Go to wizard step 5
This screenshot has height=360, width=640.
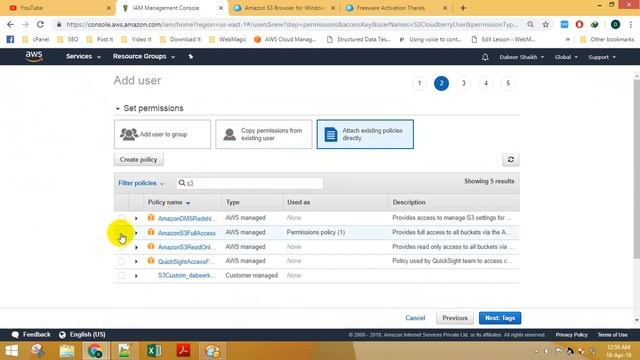pos(508,83)
